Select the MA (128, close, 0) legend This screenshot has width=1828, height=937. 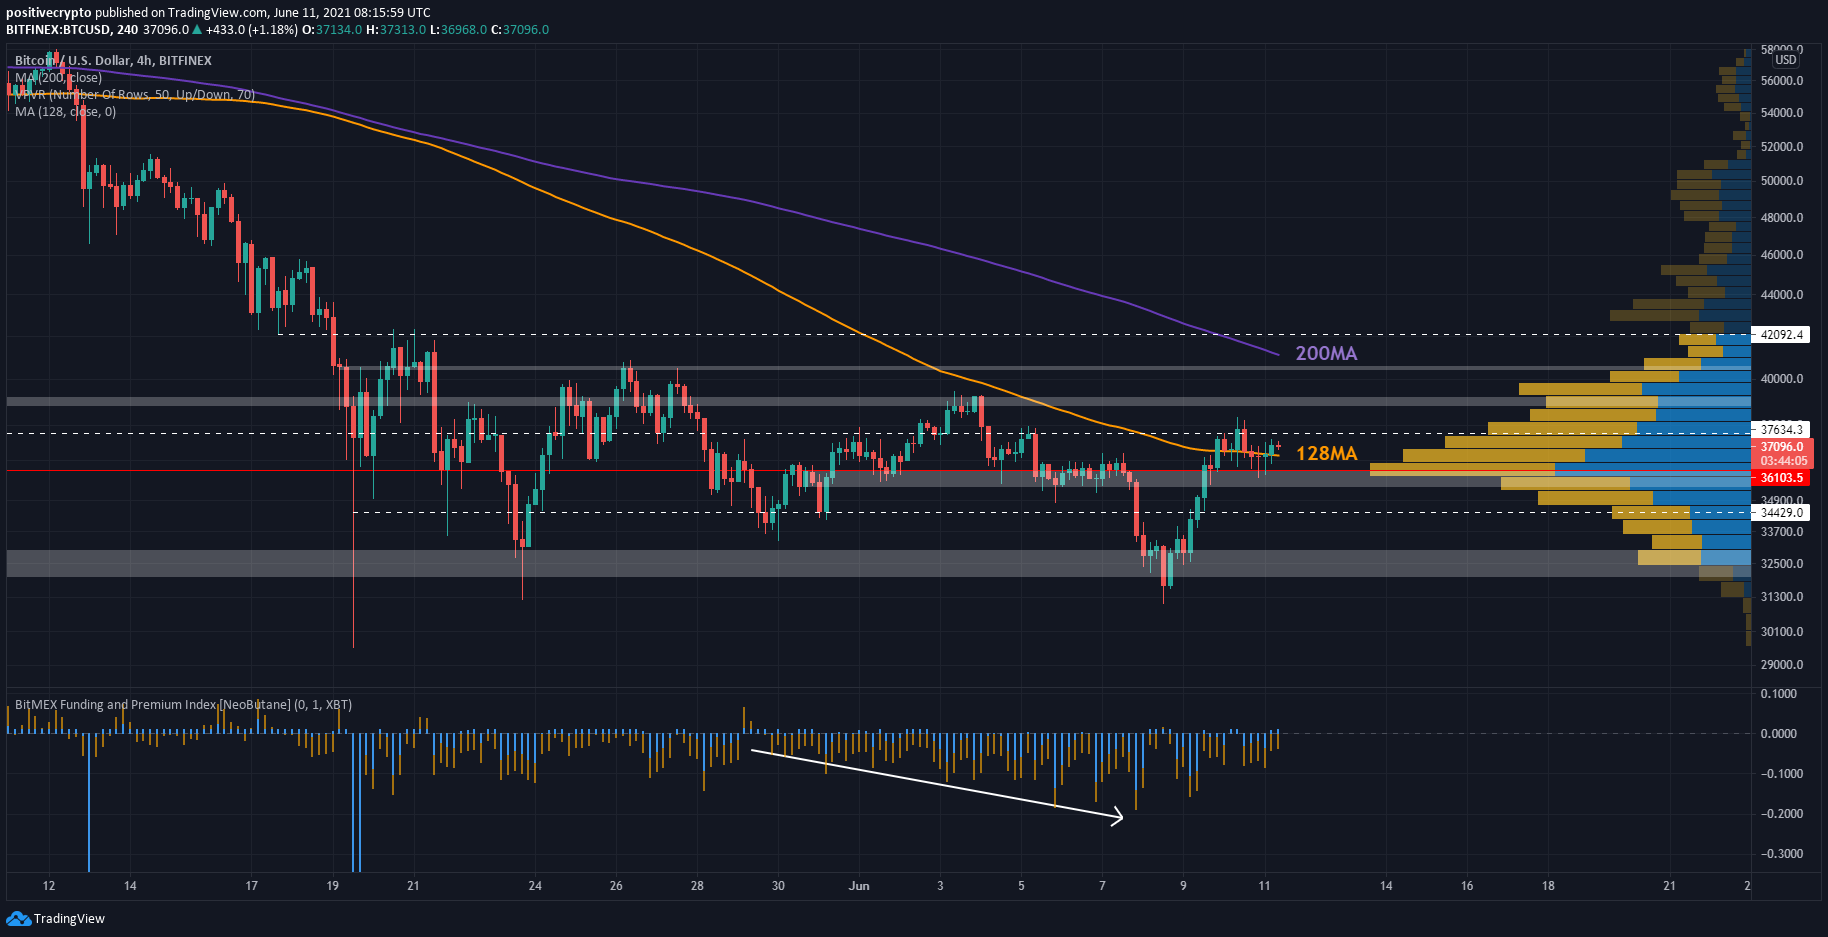pyautogui.click(x=65, y=112)
